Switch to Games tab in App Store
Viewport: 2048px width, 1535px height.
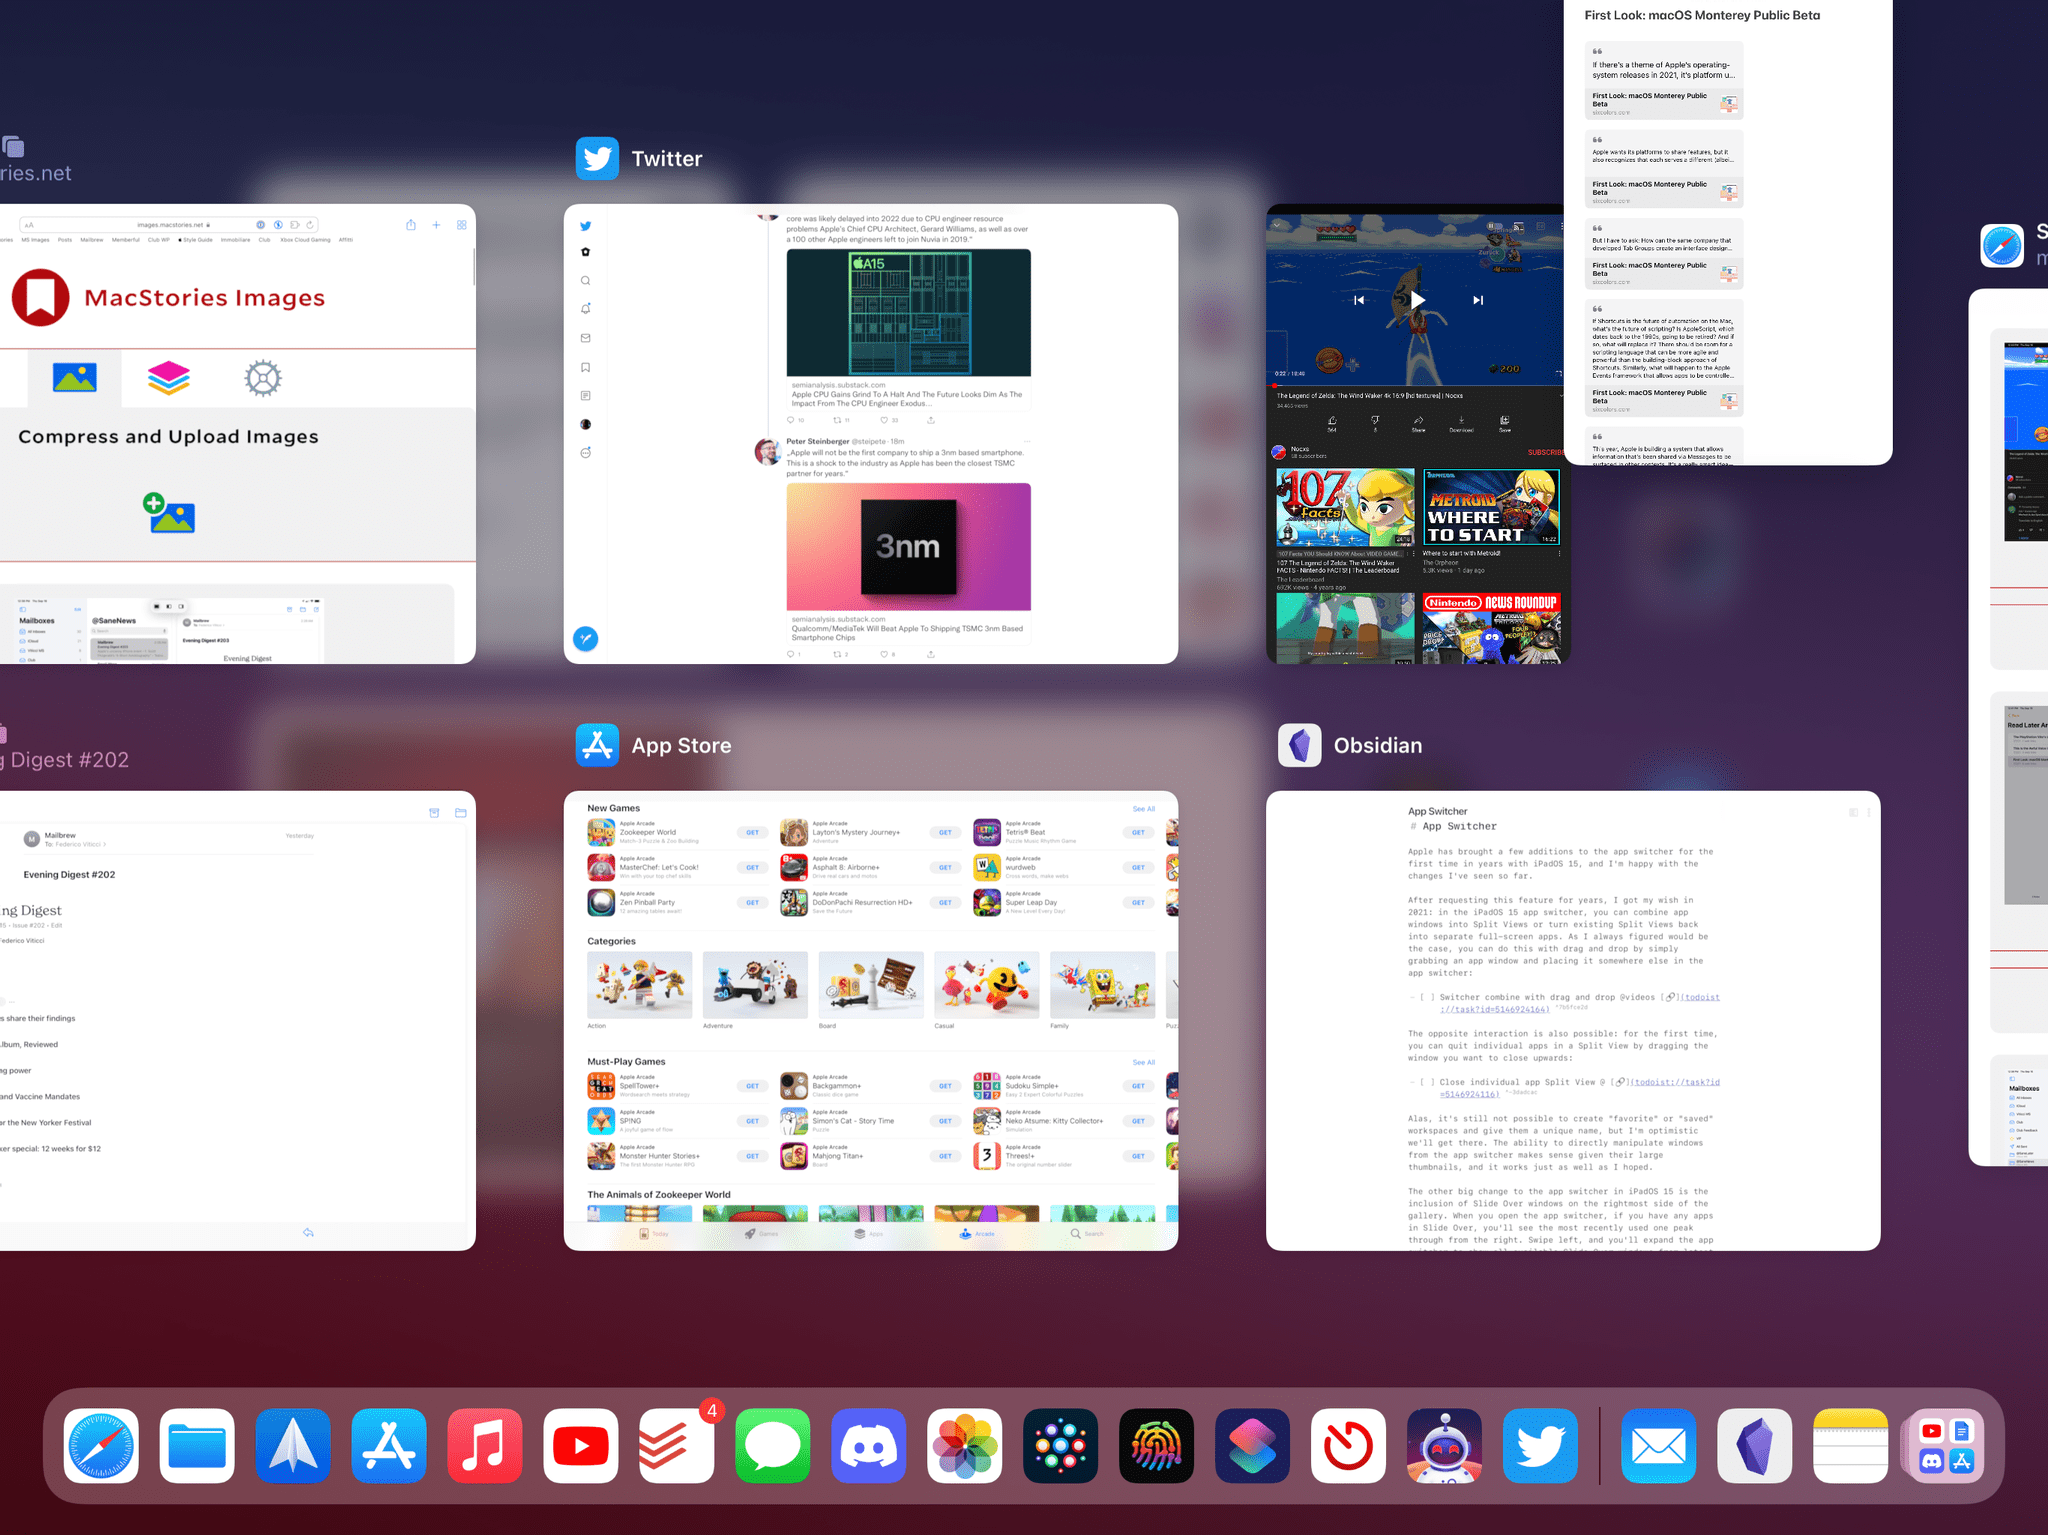761,1234
